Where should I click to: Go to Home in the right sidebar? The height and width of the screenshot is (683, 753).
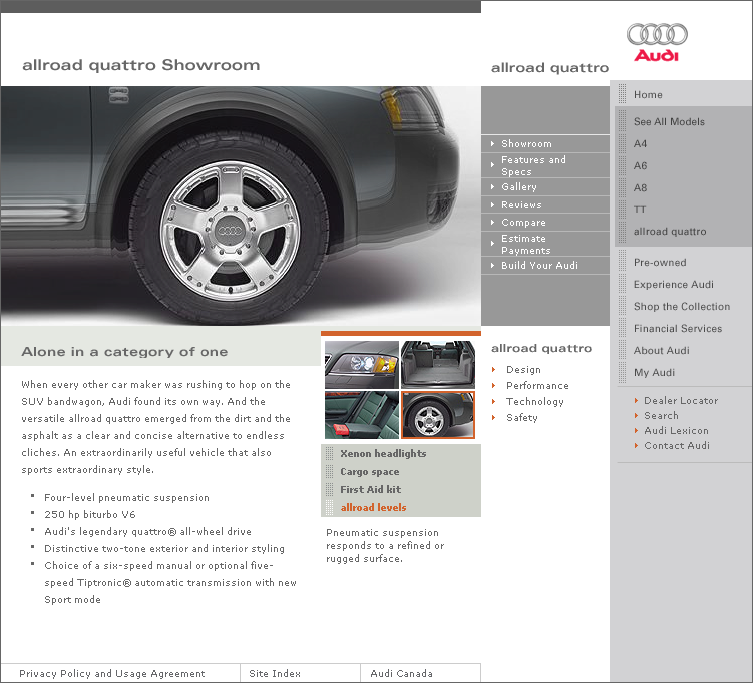[x=648, y=95]
